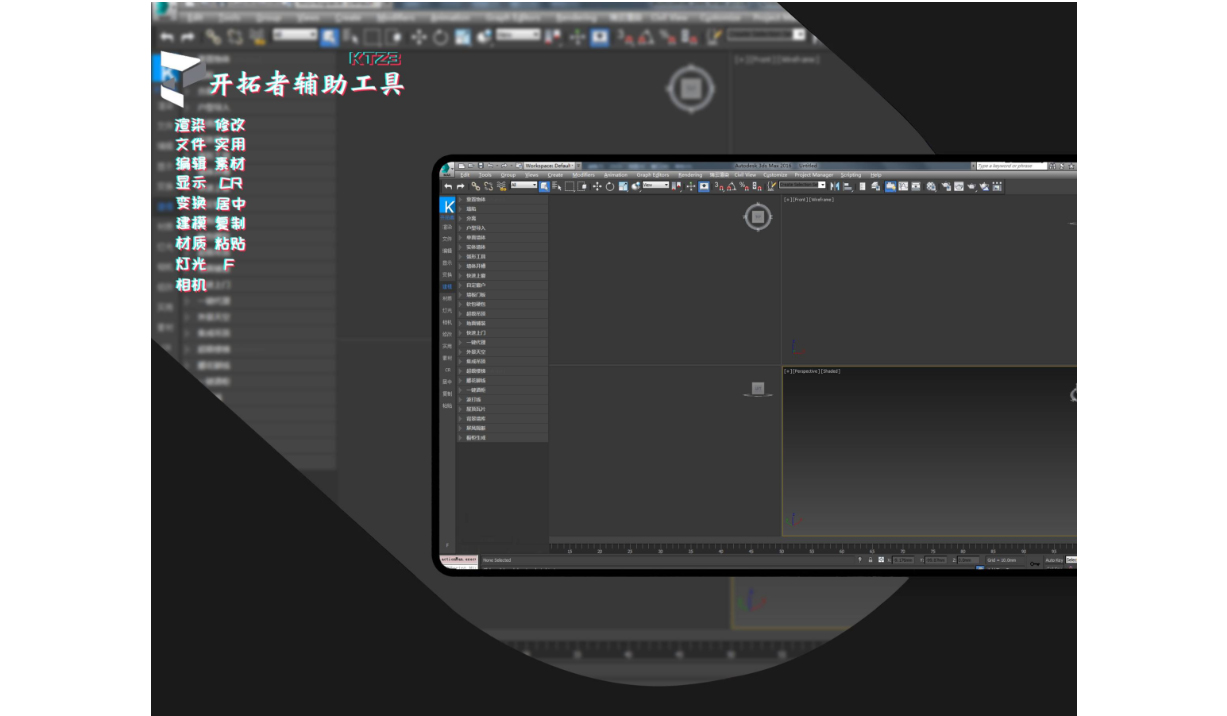
Task: Activate the Select and Link tool
Action: click(x=476, y=186)
